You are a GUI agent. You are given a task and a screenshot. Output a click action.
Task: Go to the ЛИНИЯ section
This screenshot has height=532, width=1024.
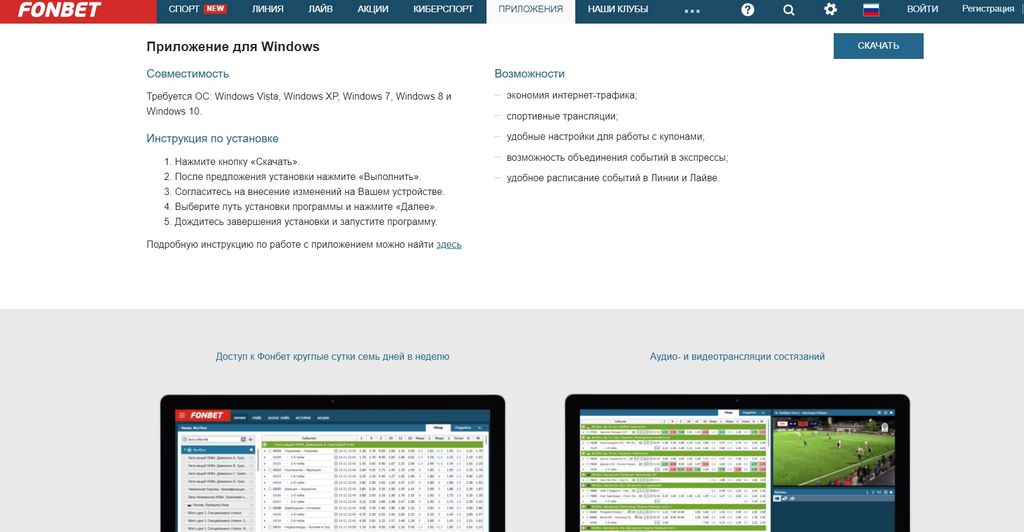(x=268, y=9)
